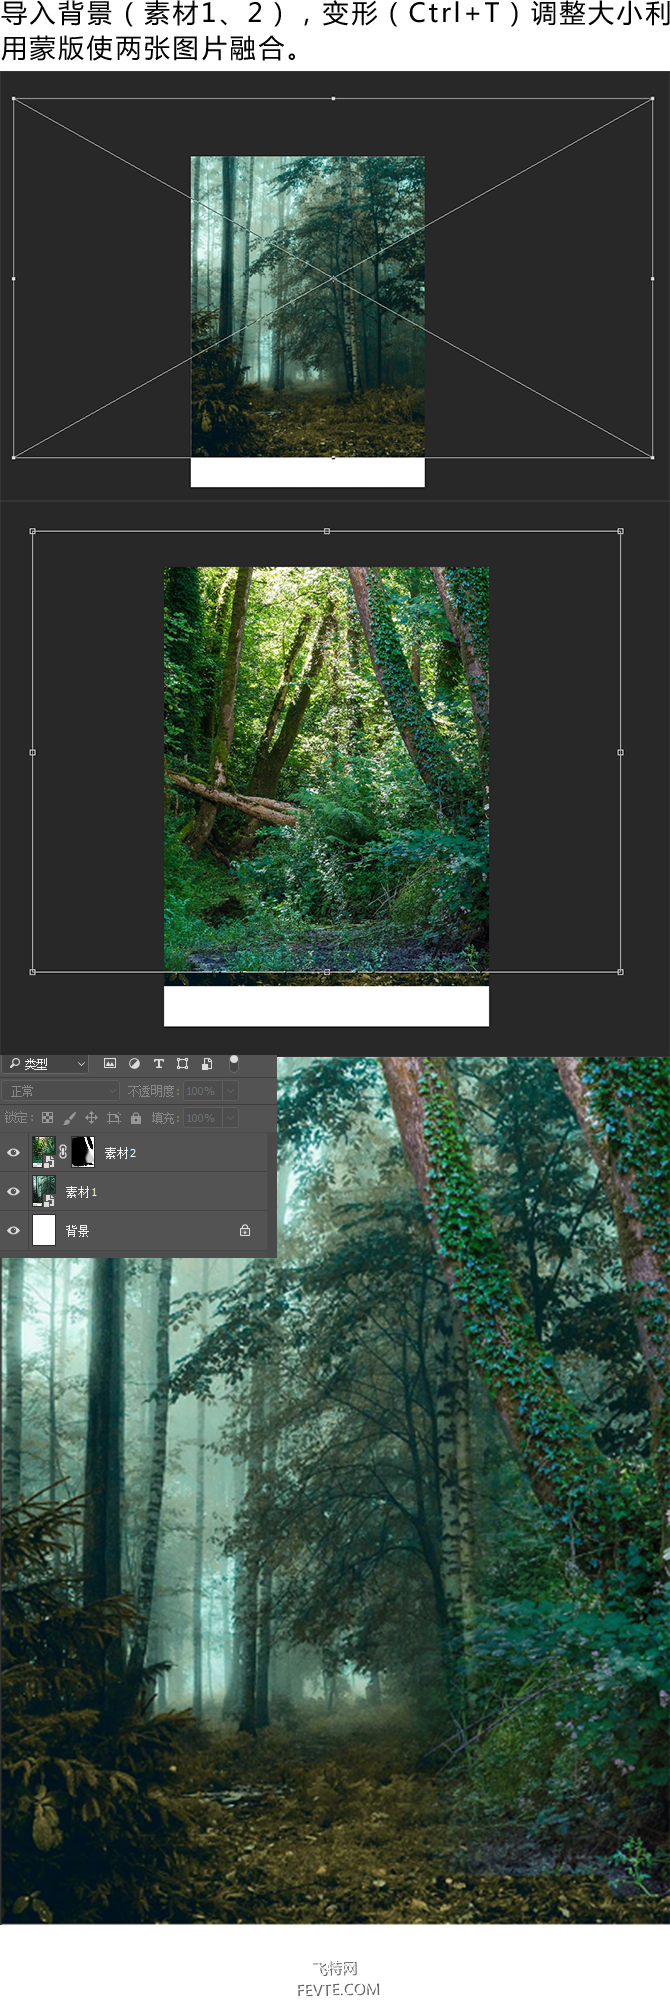
Task: Click lock image pixels brush icon
Action: [x=69, y=1118]
